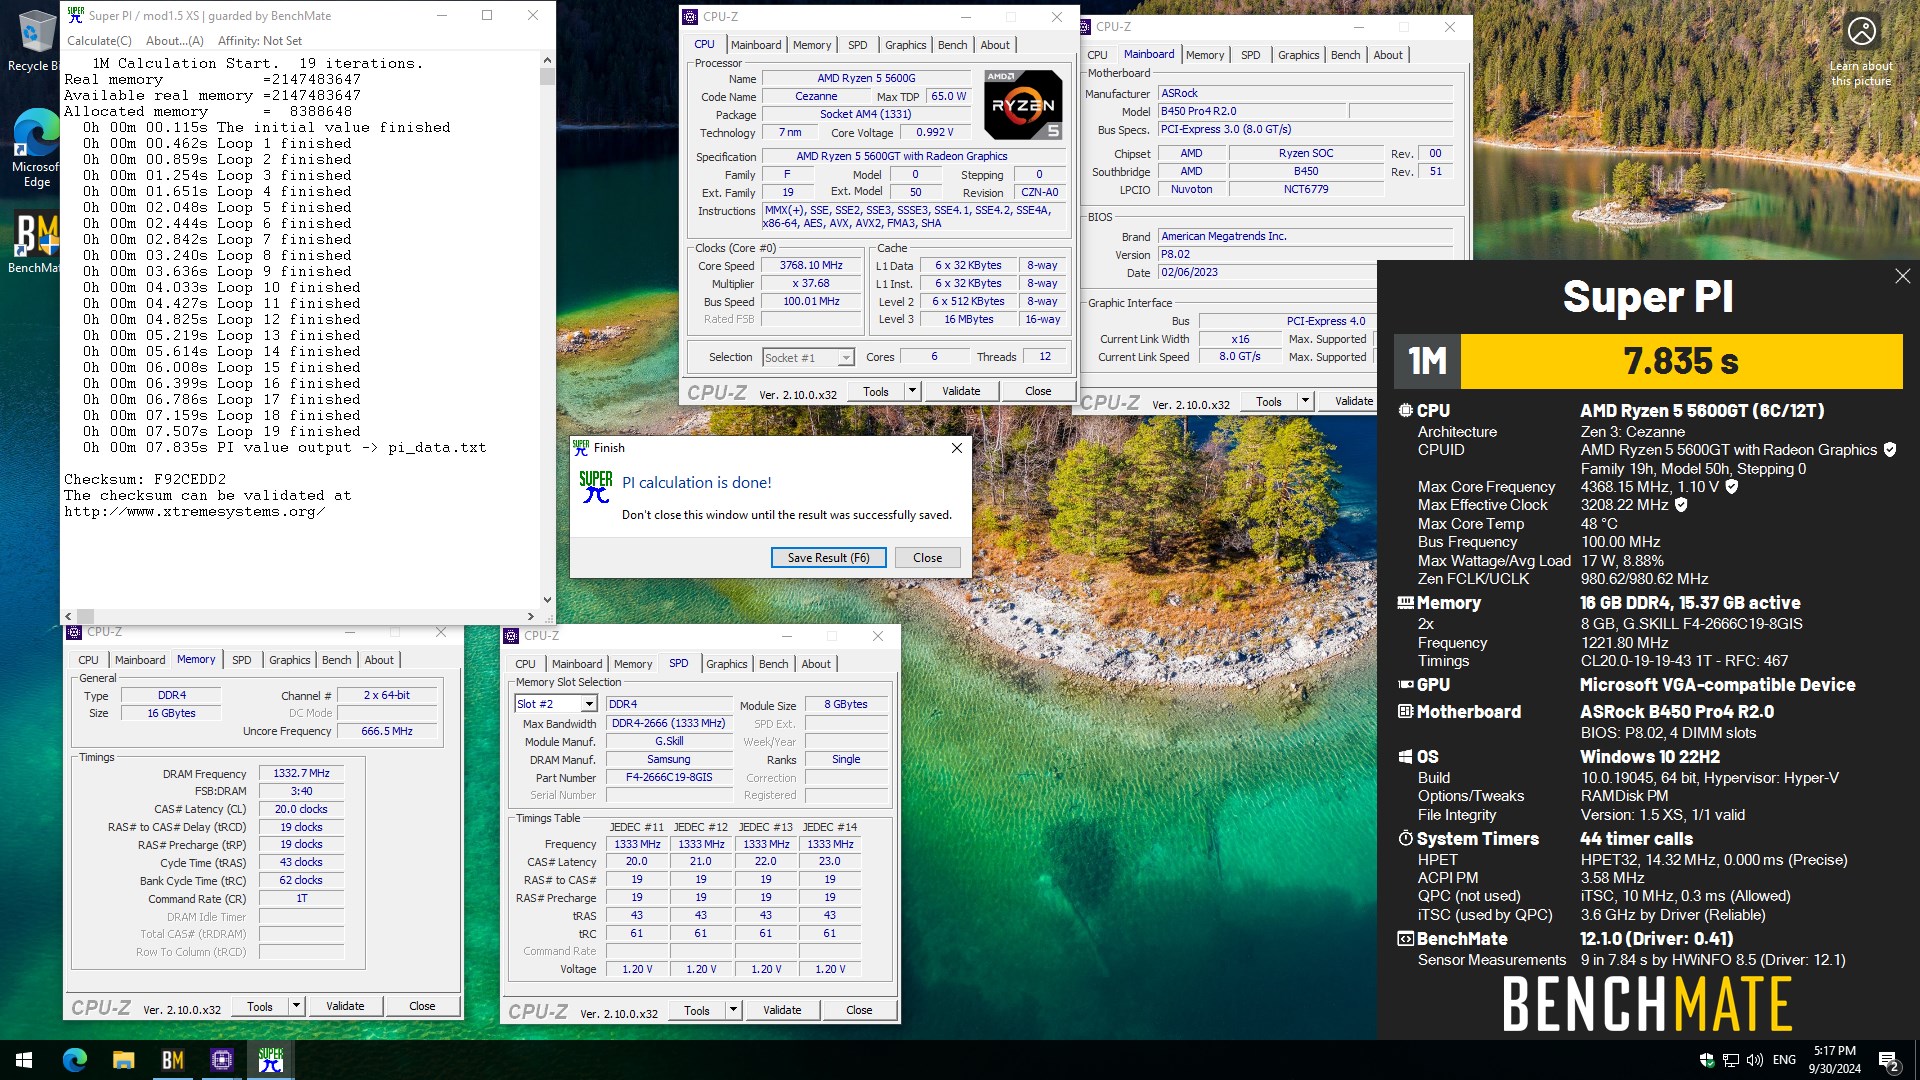Click Checksum: F92CEDD2 text line

[145, 480]
